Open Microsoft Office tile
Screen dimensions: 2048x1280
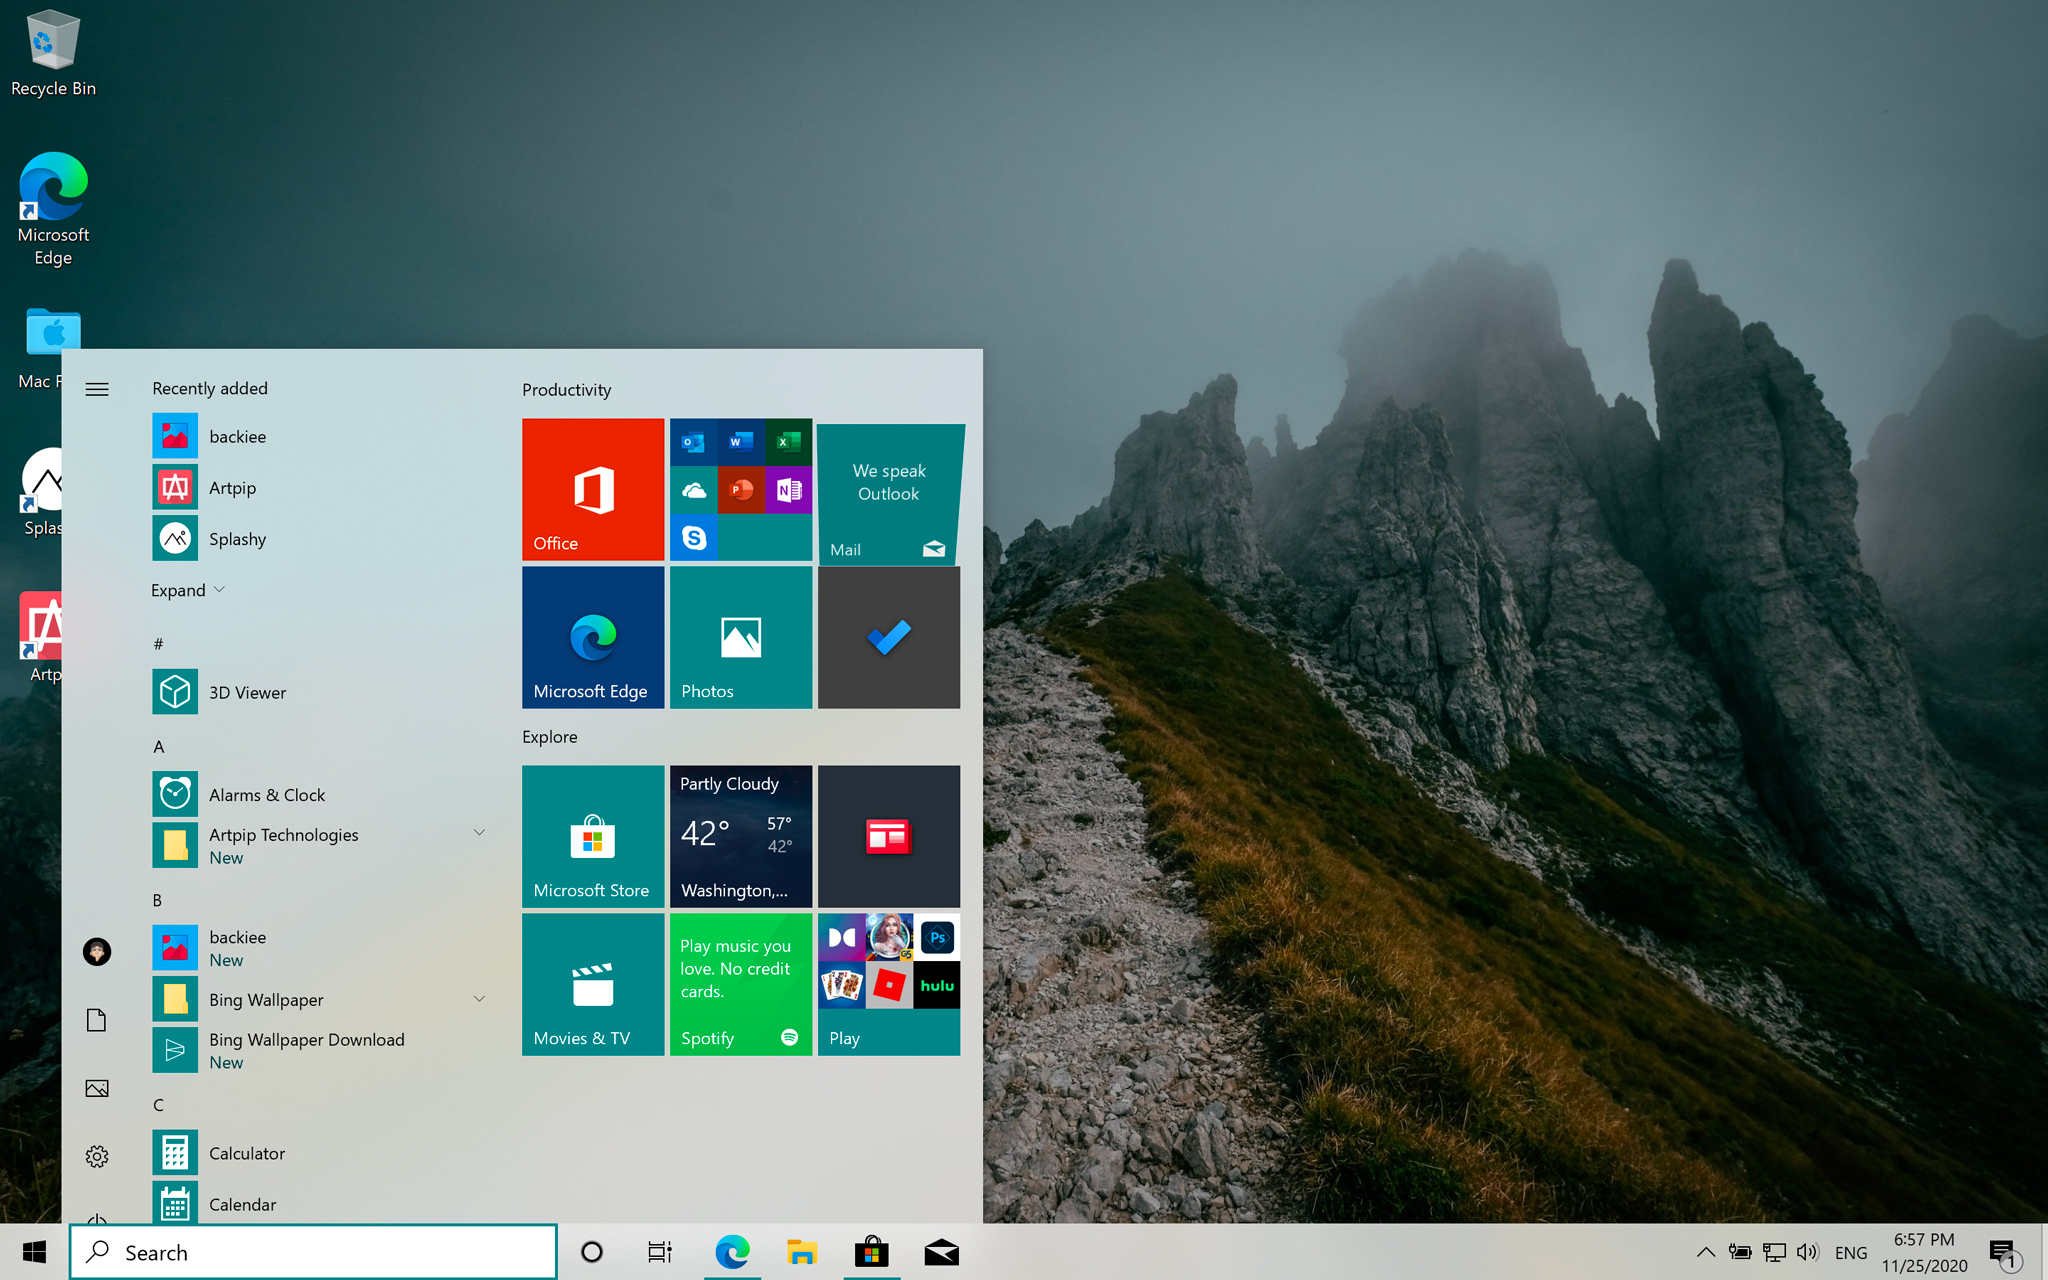click(590, 487)
